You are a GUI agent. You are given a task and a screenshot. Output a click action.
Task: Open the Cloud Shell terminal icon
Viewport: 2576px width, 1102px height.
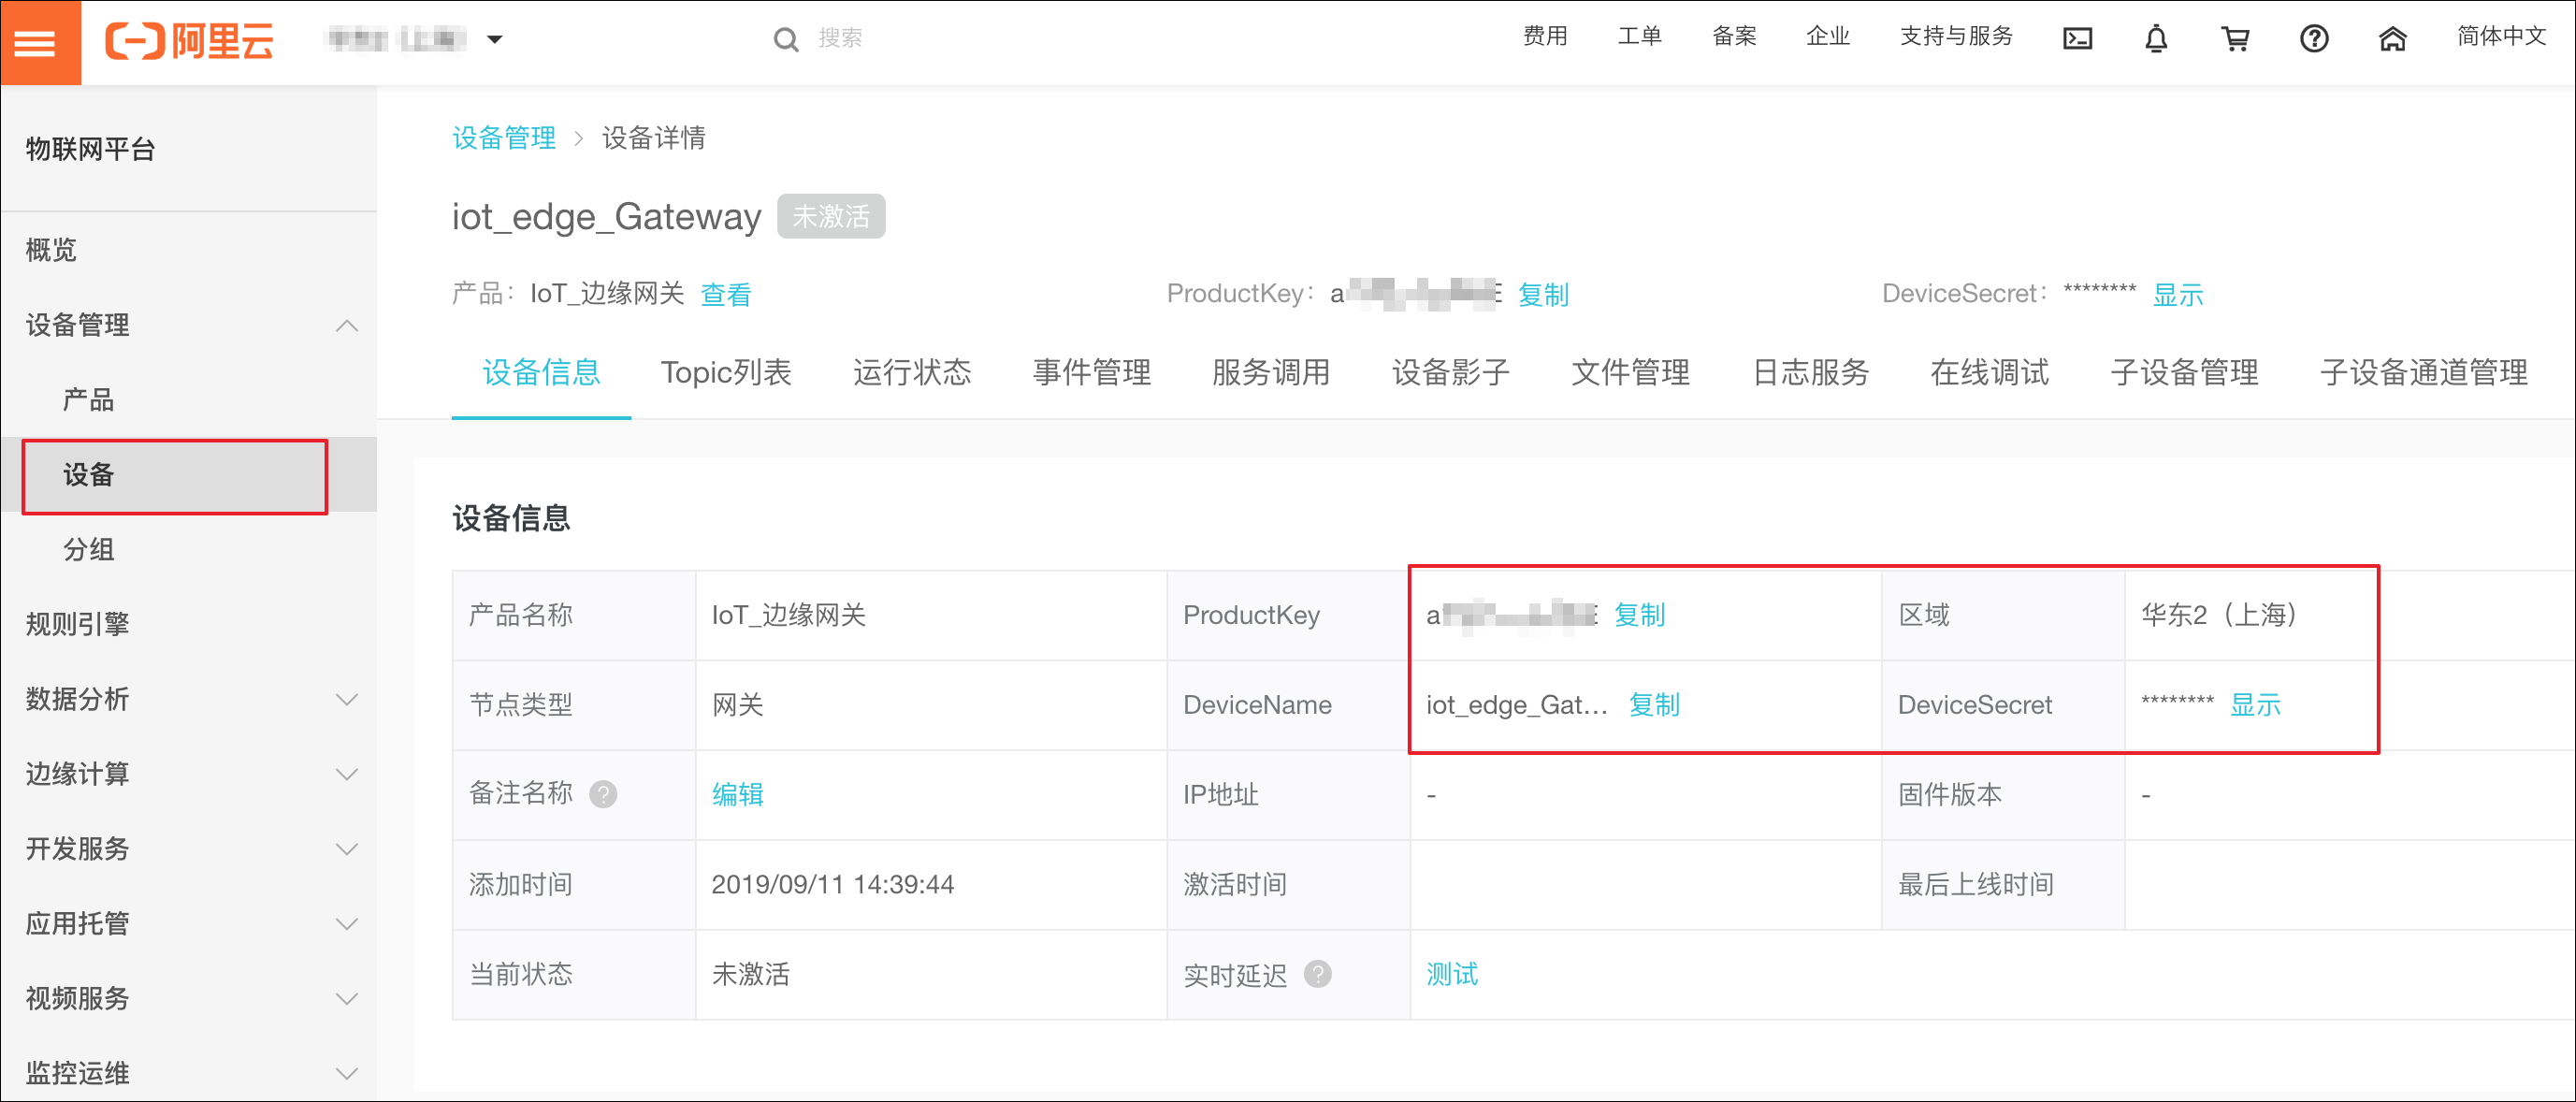coord(2077,39)
